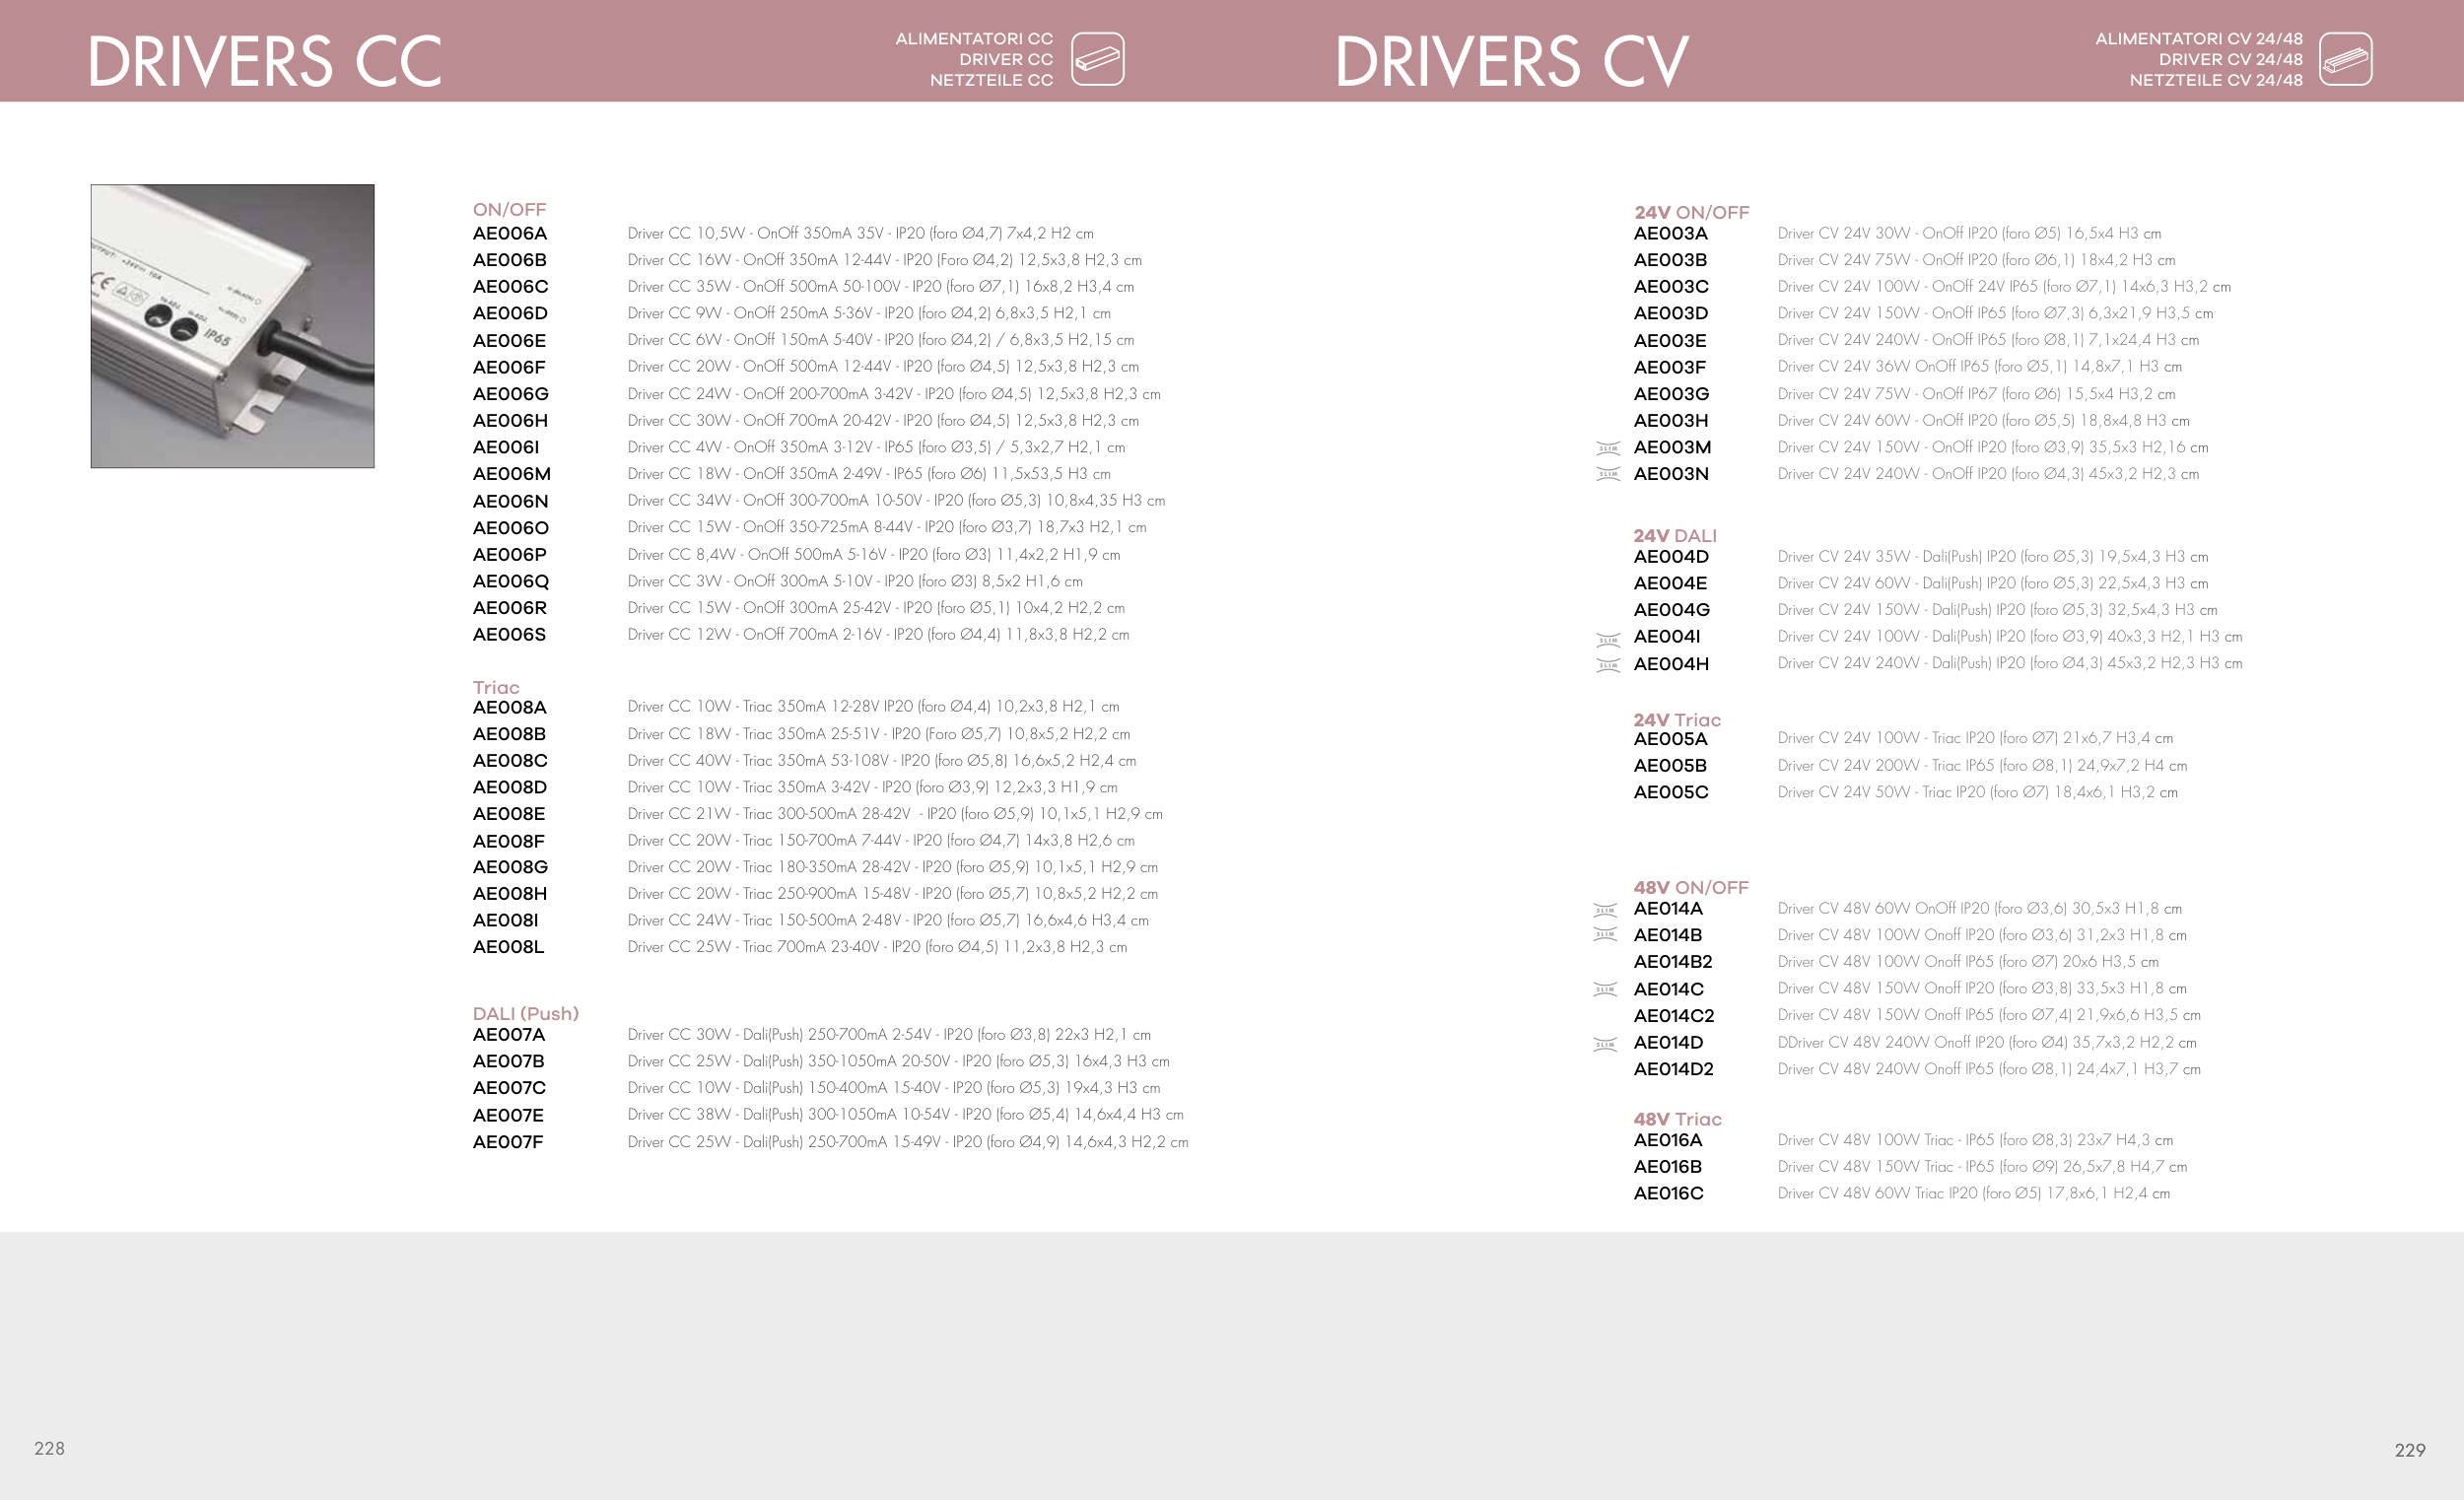The width and height of the screenshot is (2464, 1500).
Task: Select the Triac section heading under Drivers CC
Action: click(496, 687)
